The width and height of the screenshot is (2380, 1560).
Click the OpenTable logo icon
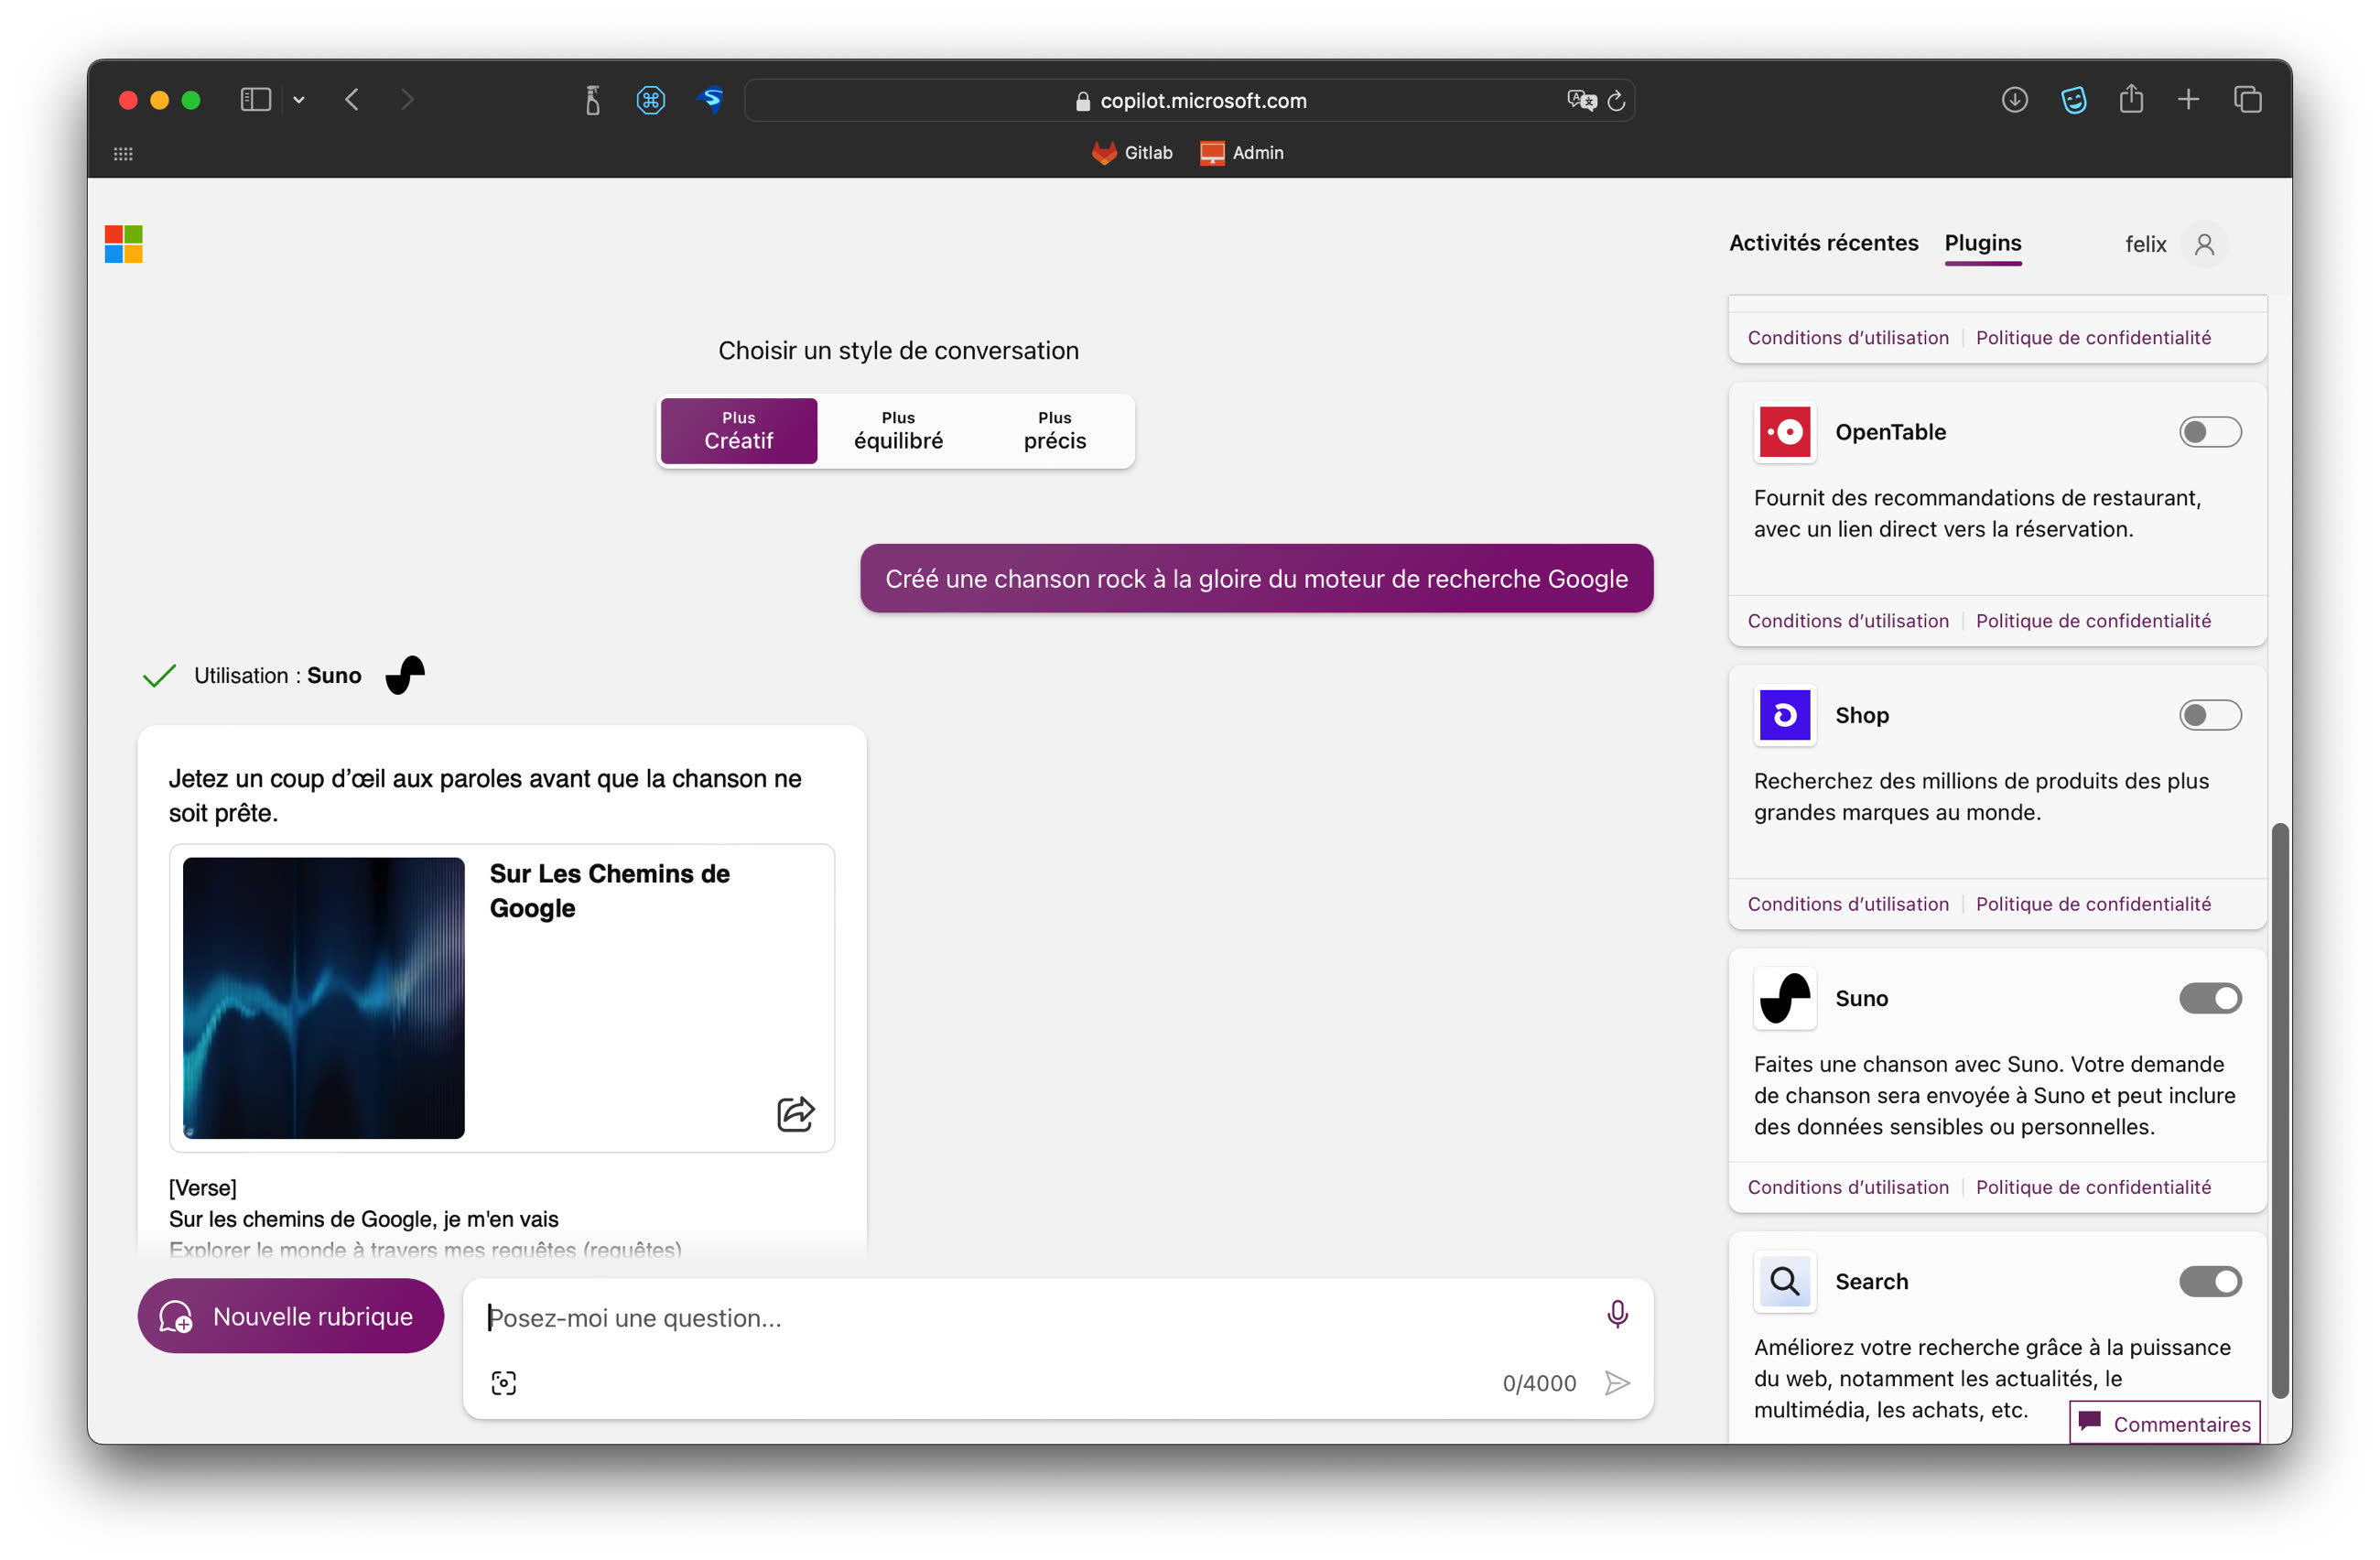[1784, 432]
